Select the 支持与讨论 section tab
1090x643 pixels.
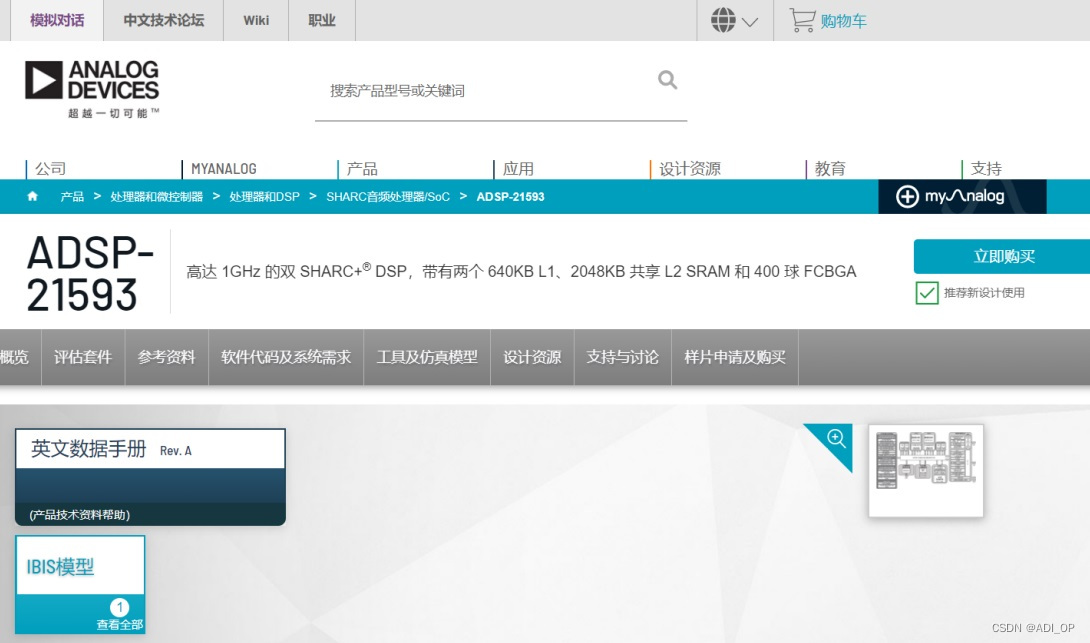[x=622, y=357]
